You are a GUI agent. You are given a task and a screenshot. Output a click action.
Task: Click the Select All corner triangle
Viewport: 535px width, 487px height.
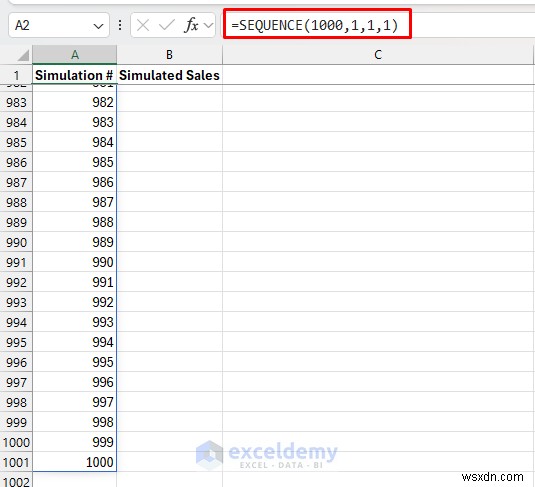point(23,55)
